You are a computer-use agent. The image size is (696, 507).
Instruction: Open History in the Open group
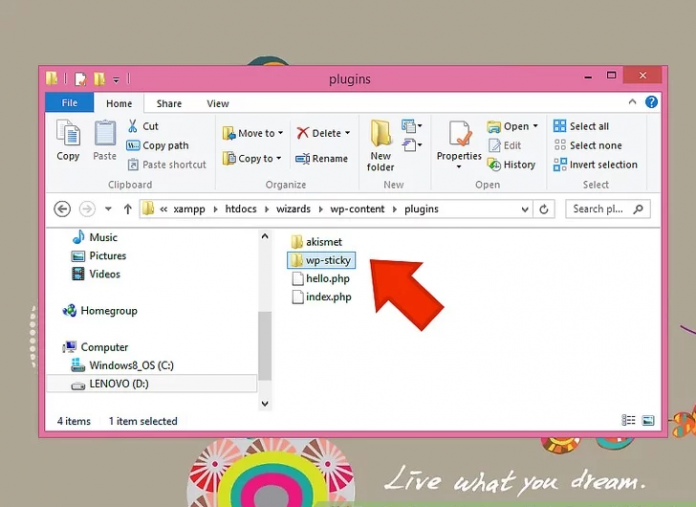click(511, 165)
